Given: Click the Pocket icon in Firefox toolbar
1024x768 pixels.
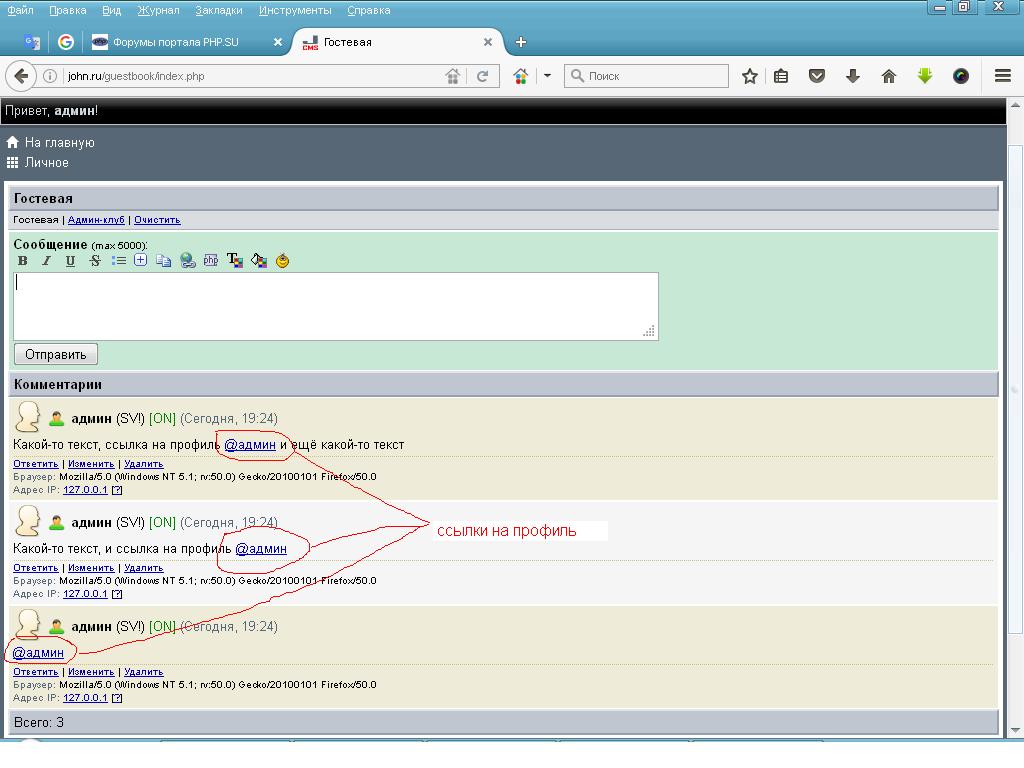Looking at the screenshot, I should point(817,76).
